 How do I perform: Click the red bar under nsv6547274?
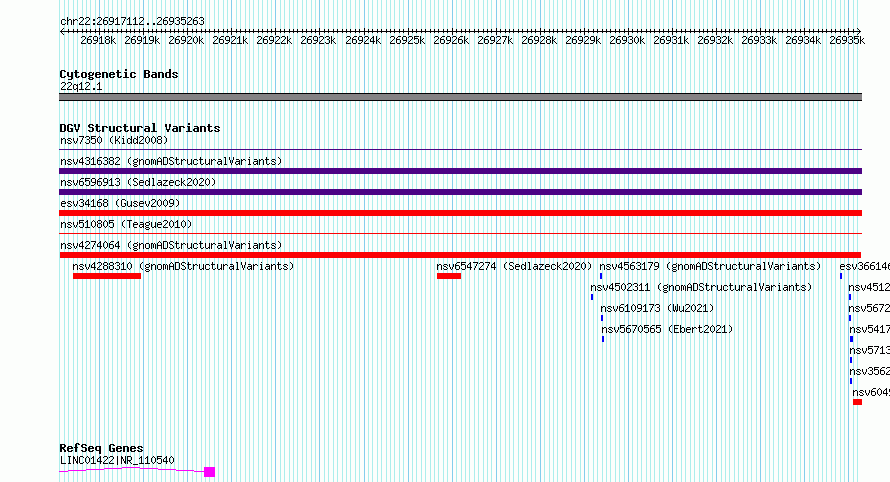tap(449, 276)
